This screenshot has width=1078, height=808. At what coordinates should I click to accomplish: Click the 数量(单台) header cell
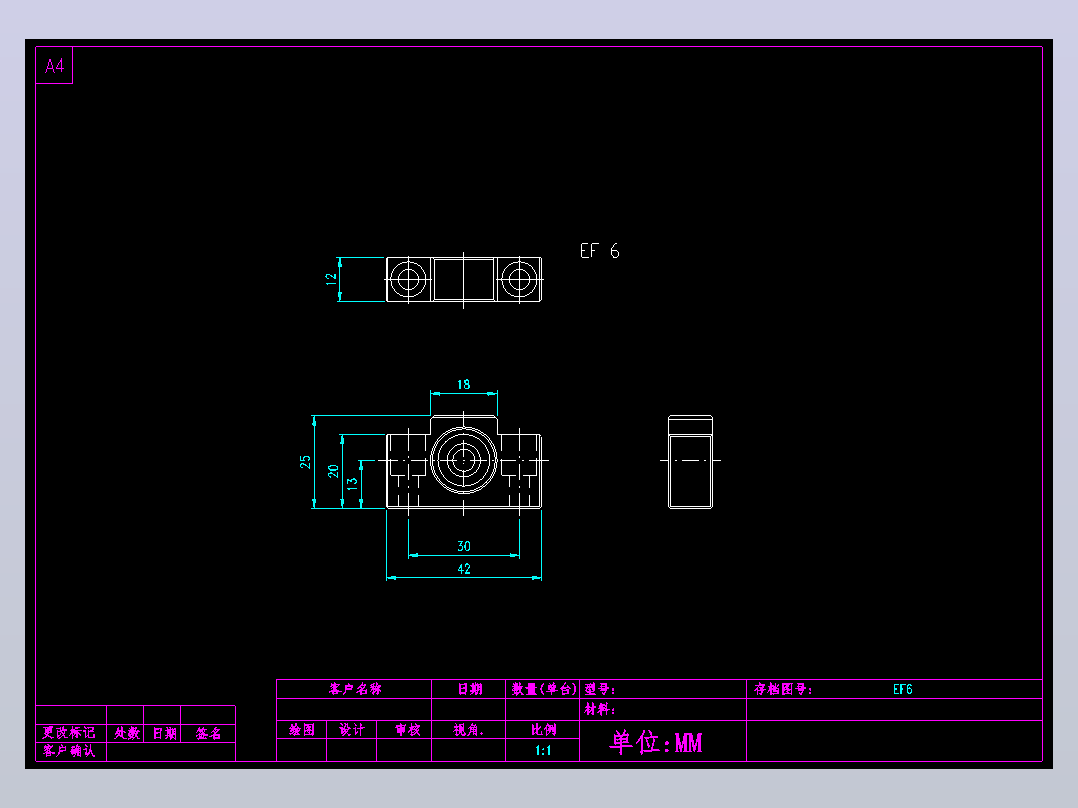(543, 689)
